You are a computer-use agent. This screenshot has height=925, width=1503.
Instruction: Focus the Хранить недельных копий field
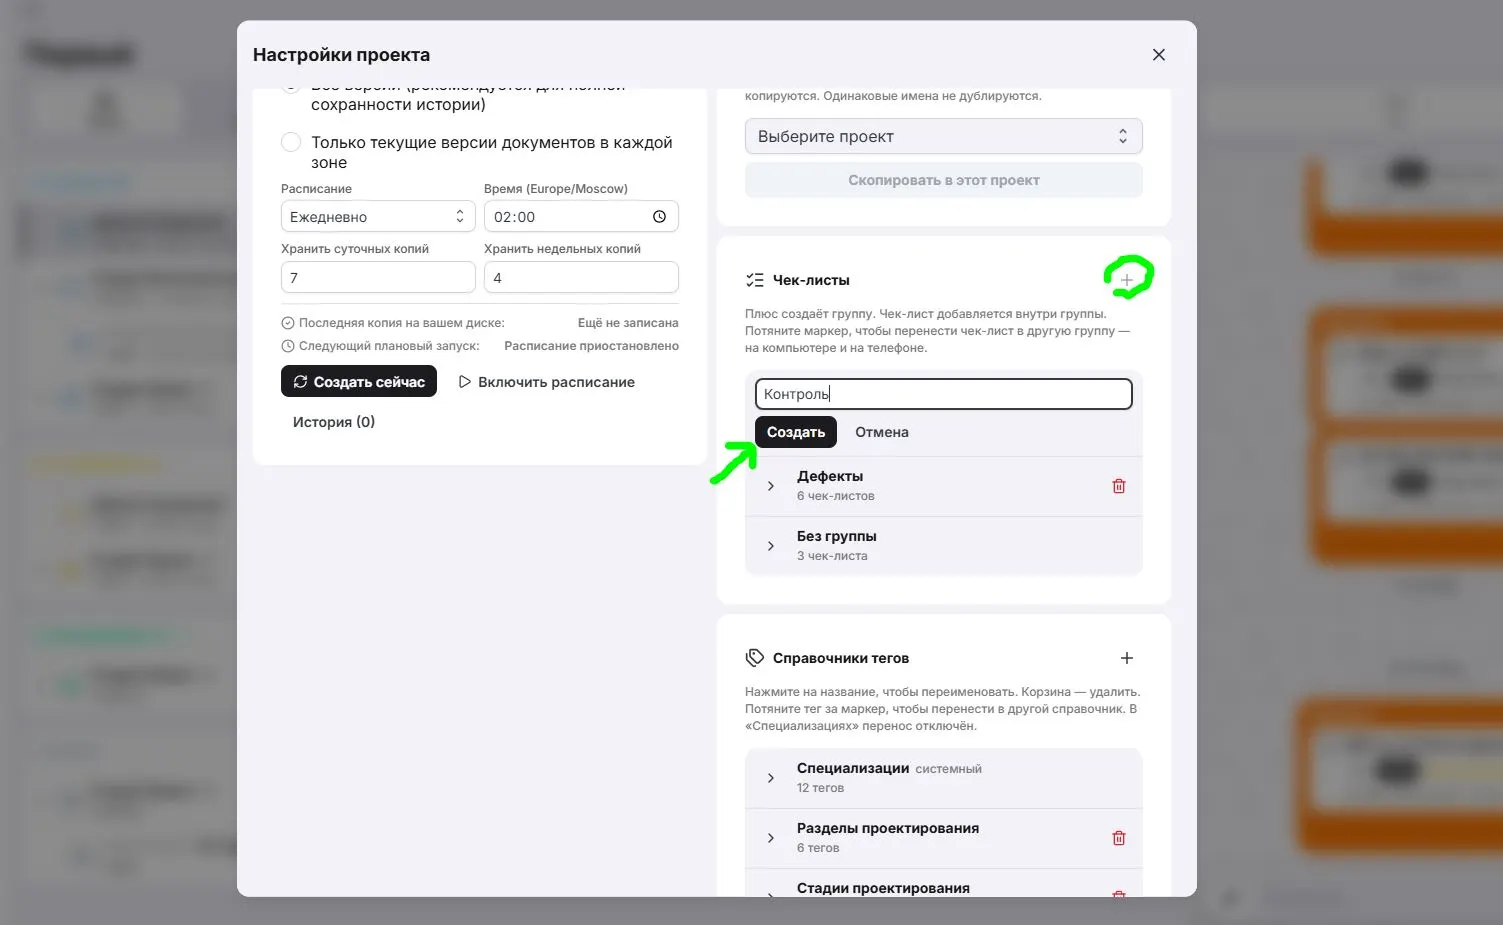(x=581, y=277)
